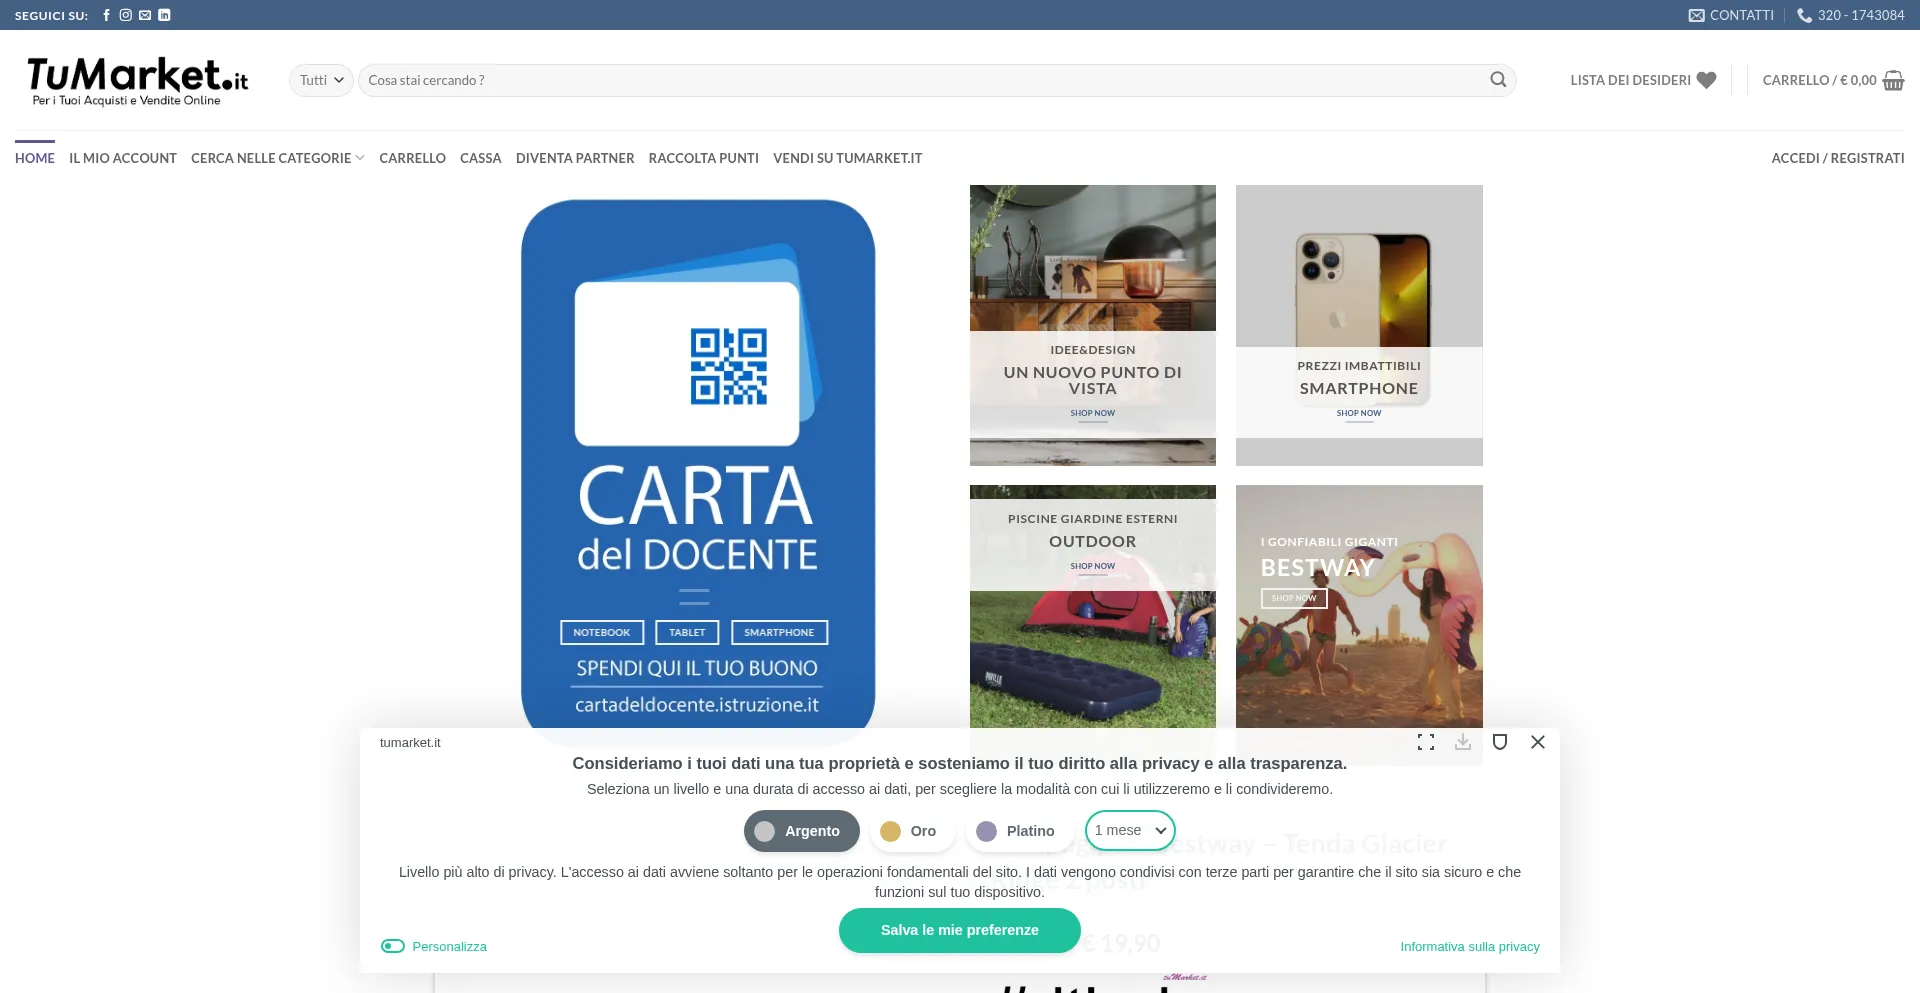
Task: Open the Facebook social icon
Action: 106,15
